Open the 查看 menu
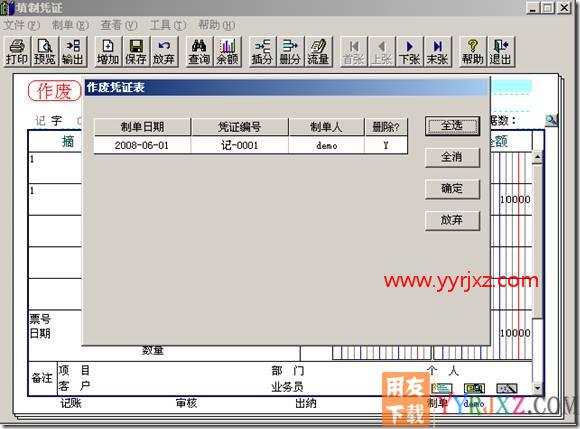Screen dimensions: 580x429 119,25
